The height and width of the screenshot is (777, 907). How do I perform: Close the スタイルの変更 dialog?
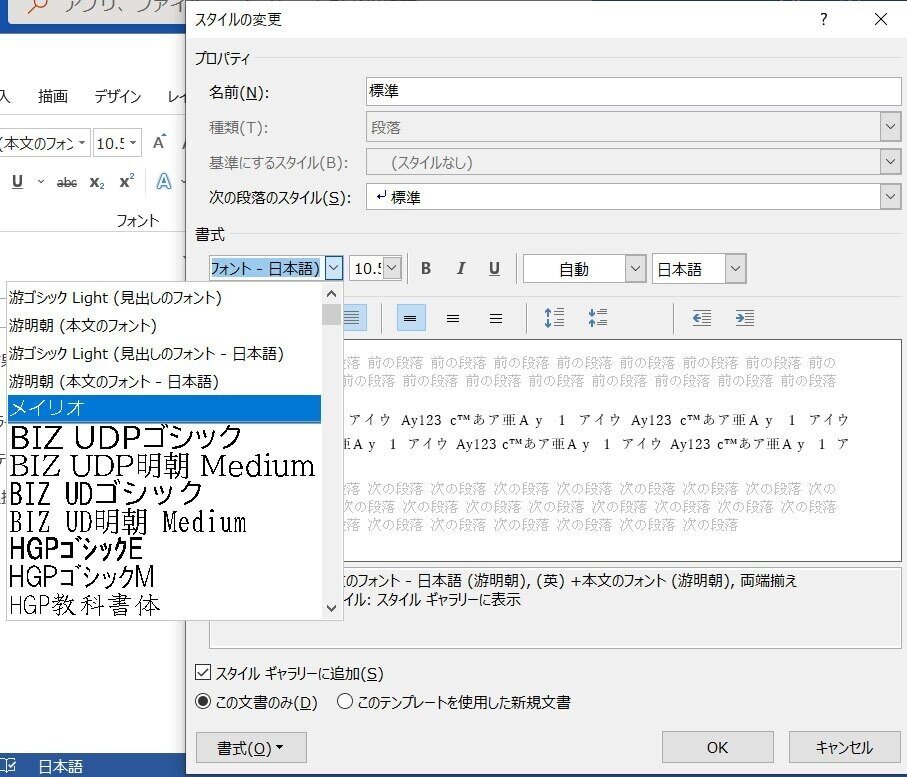pyautogui.click(x=881, y=19)
